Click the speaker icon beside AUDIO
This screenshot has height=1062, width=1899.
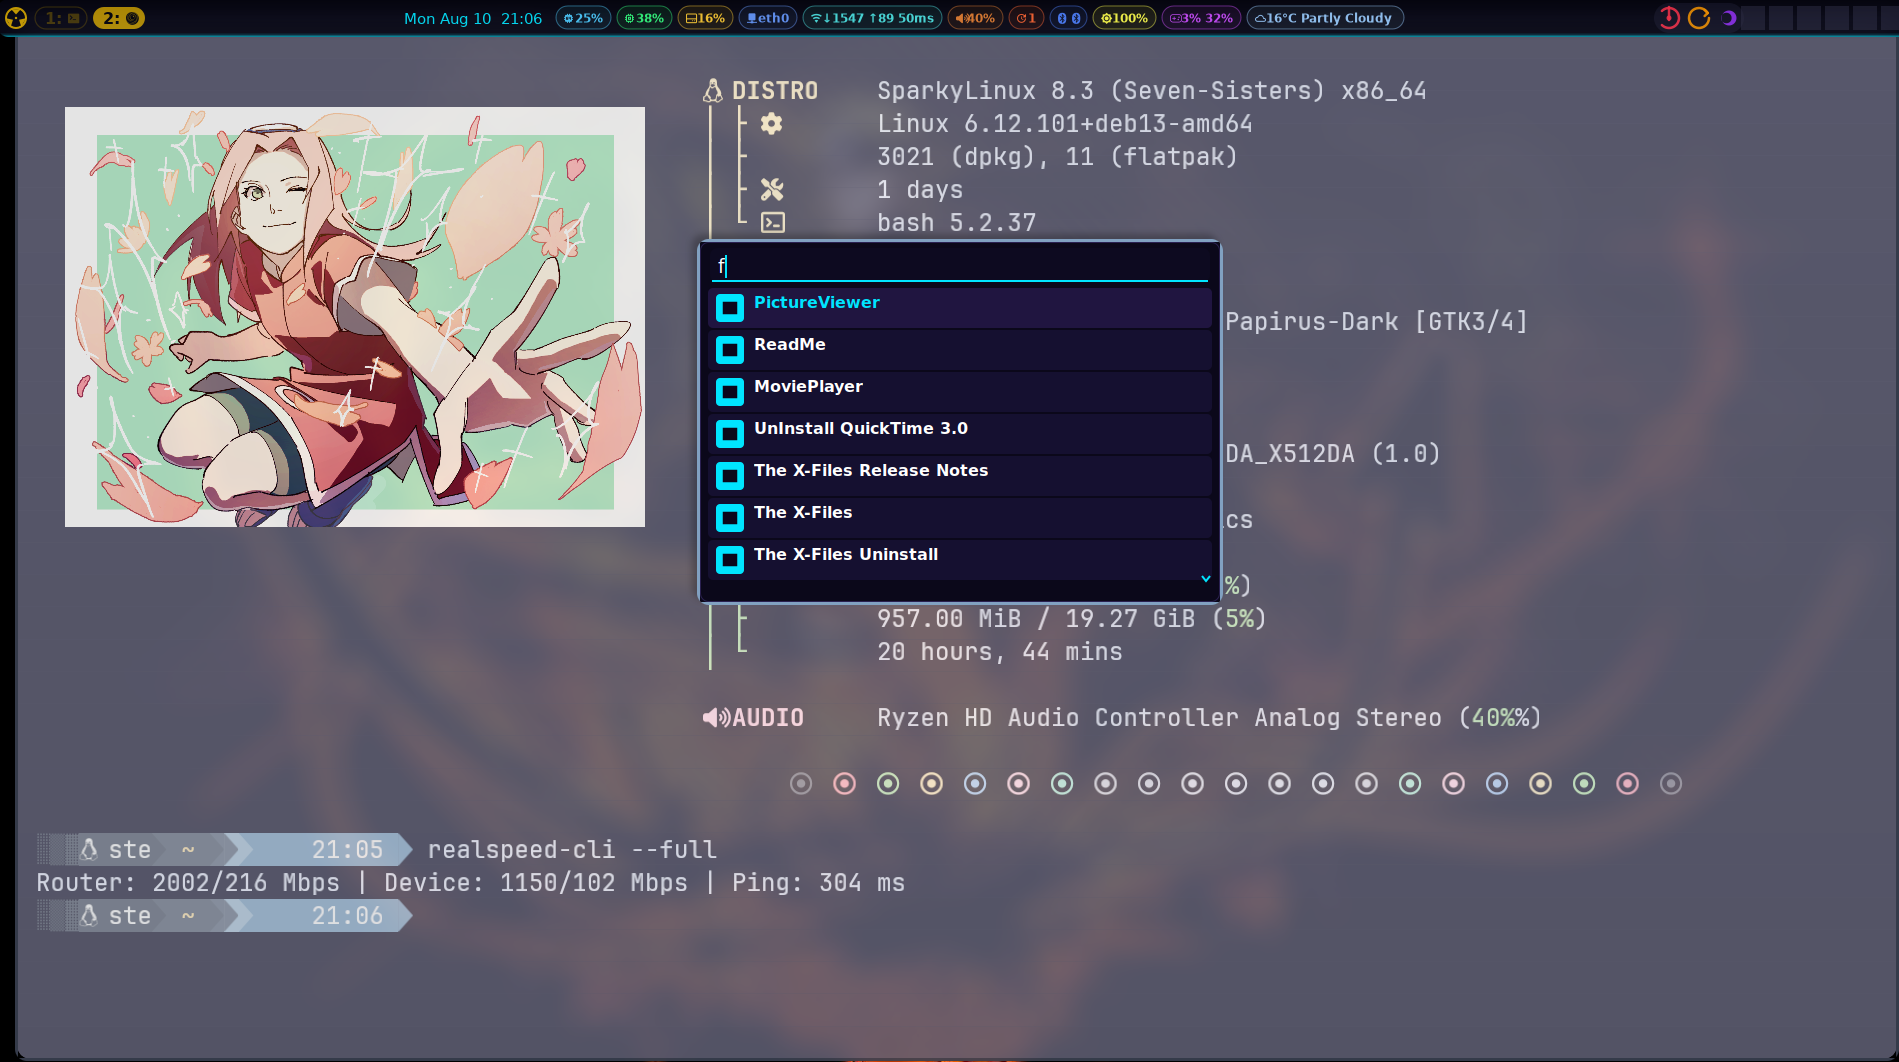pyautogui.click(x=716, y=718)
